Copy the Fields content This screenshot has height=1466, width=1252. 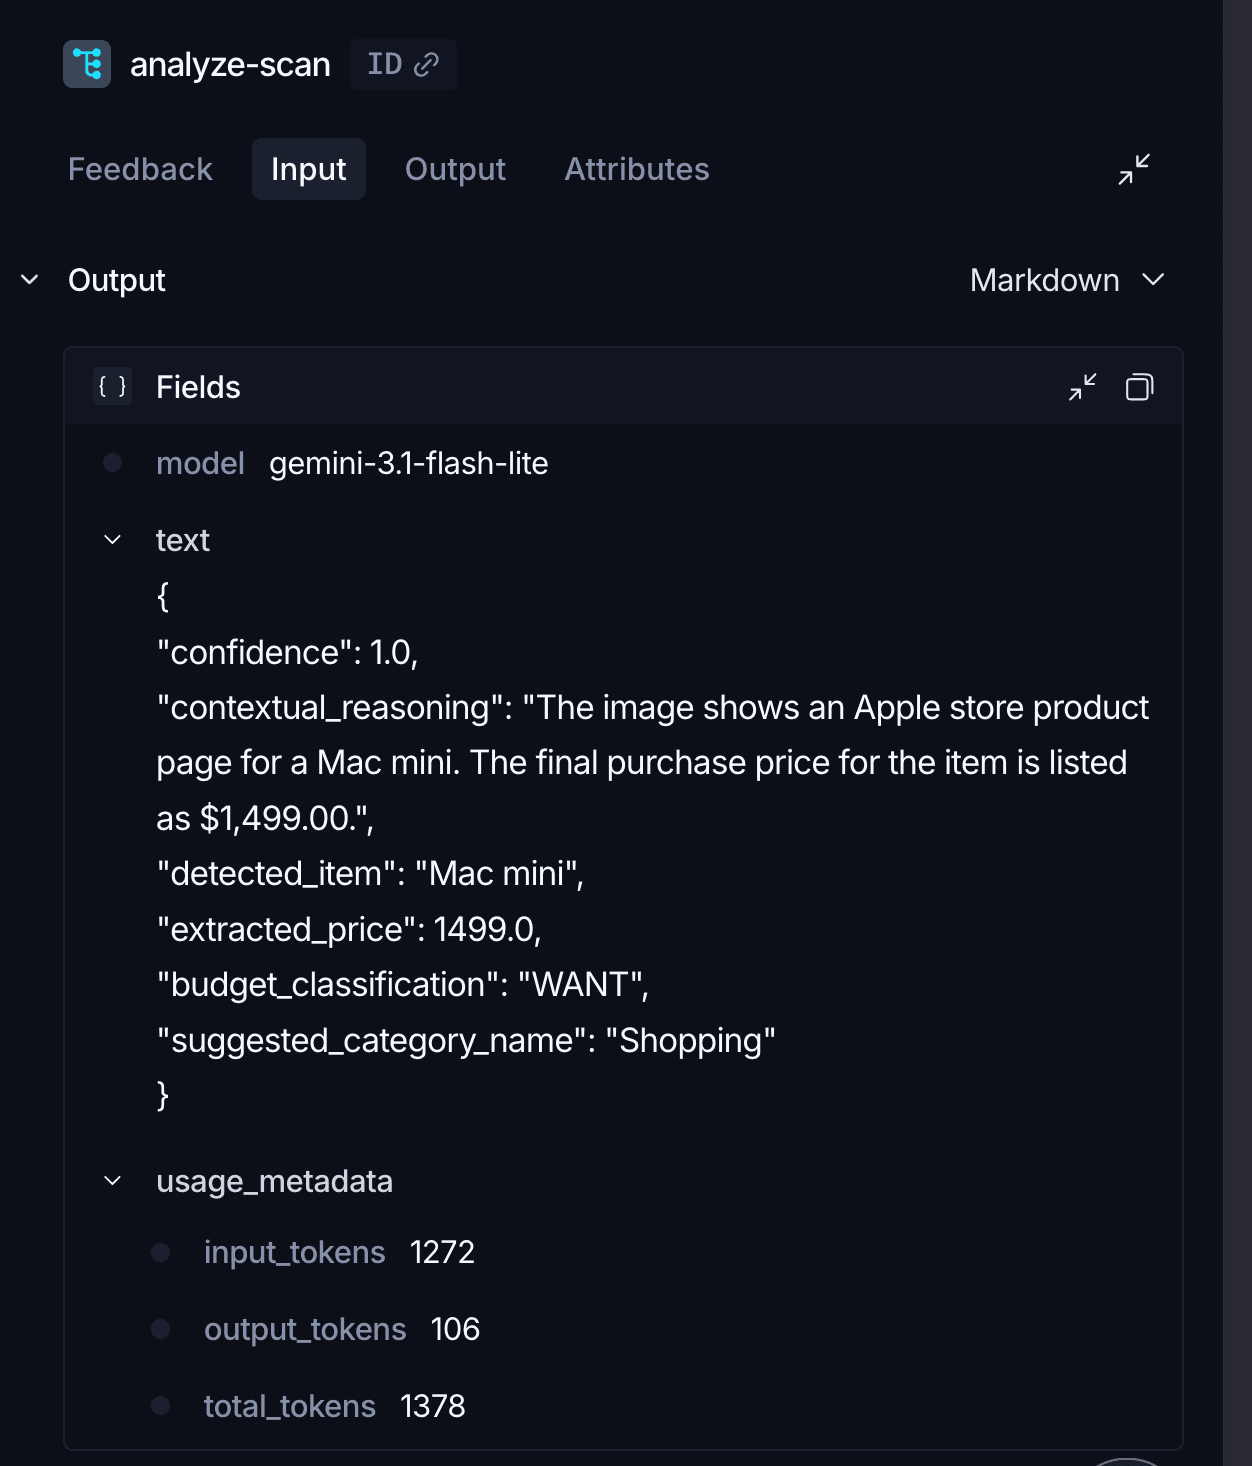click(1139, 386)
